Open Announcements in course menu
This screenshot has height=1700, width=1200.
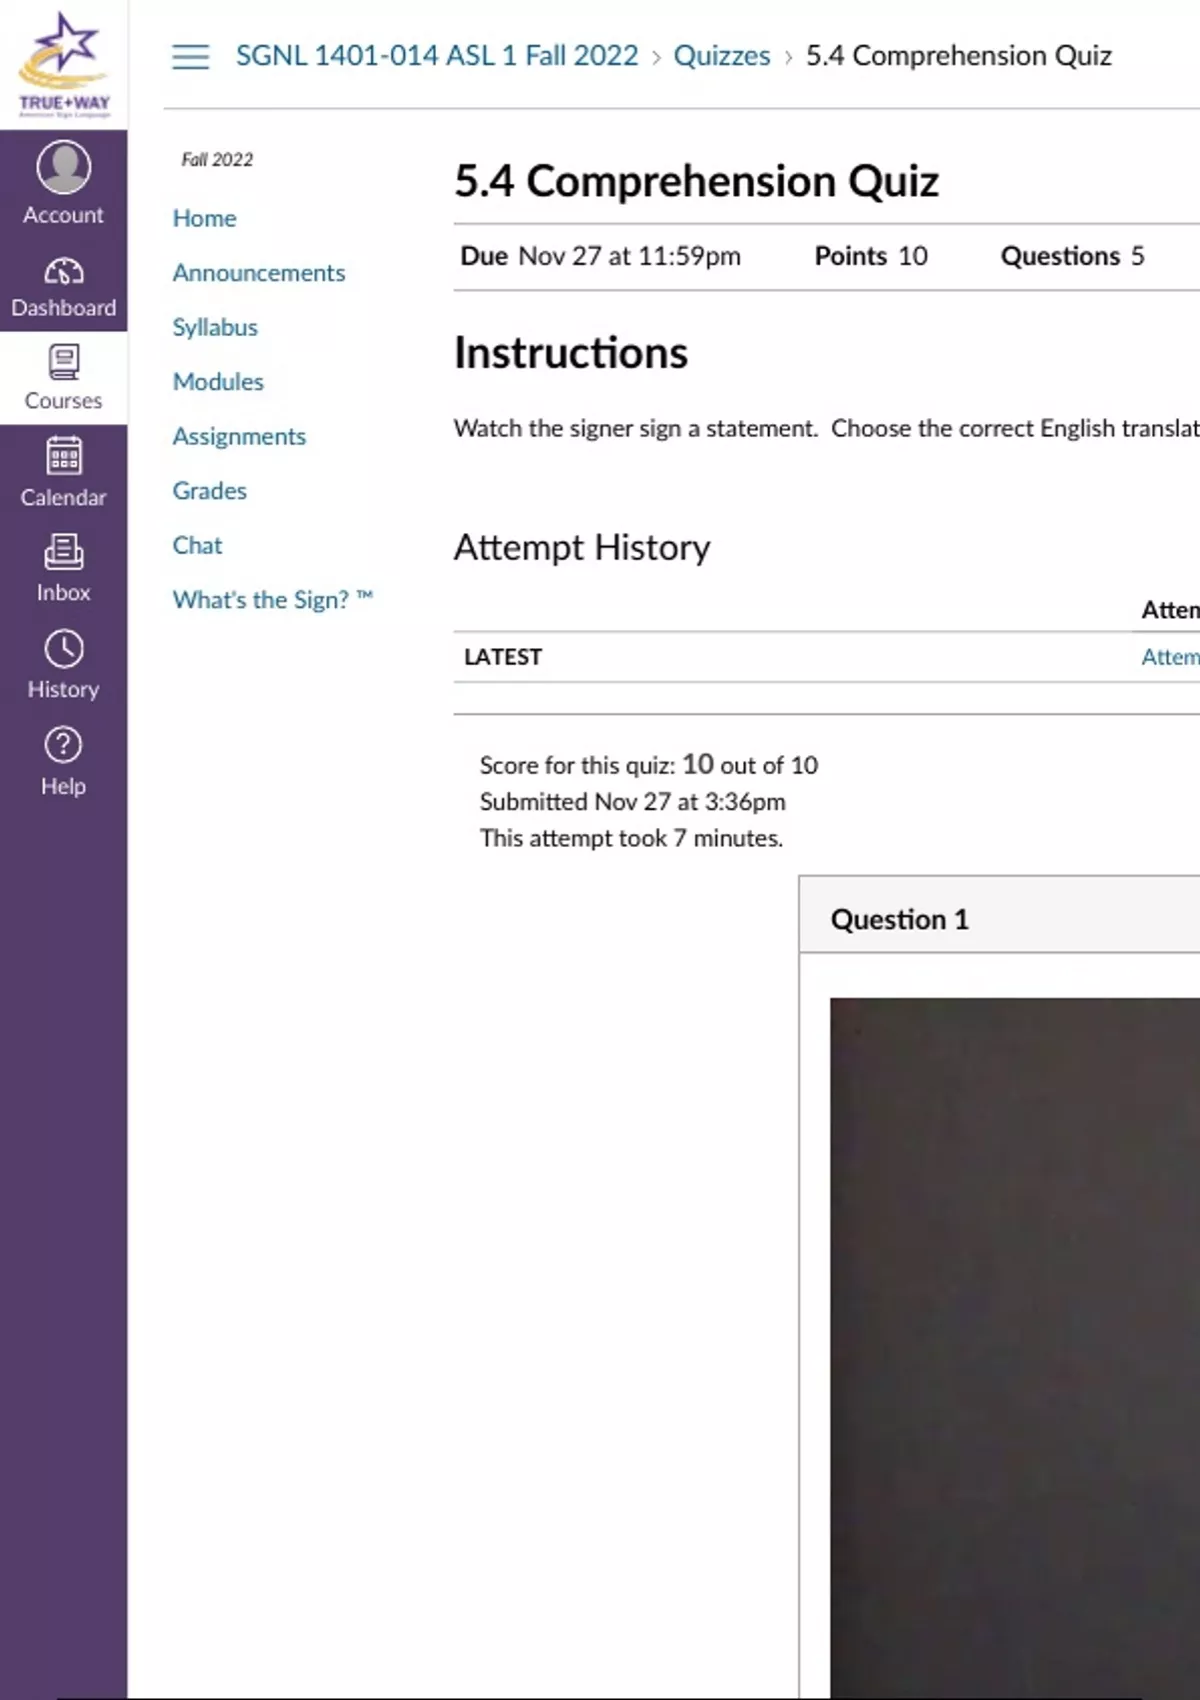(258, 273)
